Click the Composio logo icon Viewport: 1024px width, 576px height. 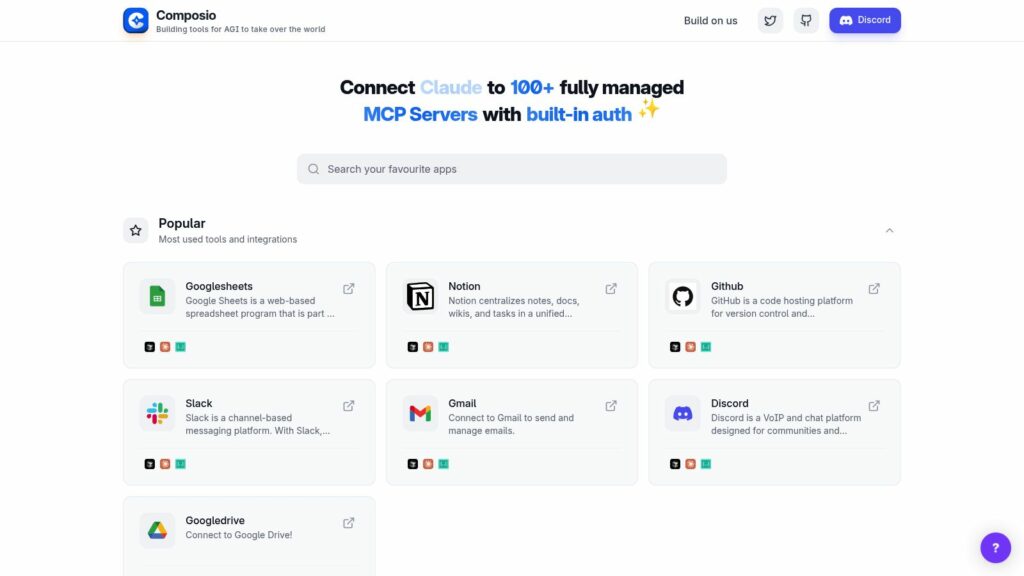point(136,20)
